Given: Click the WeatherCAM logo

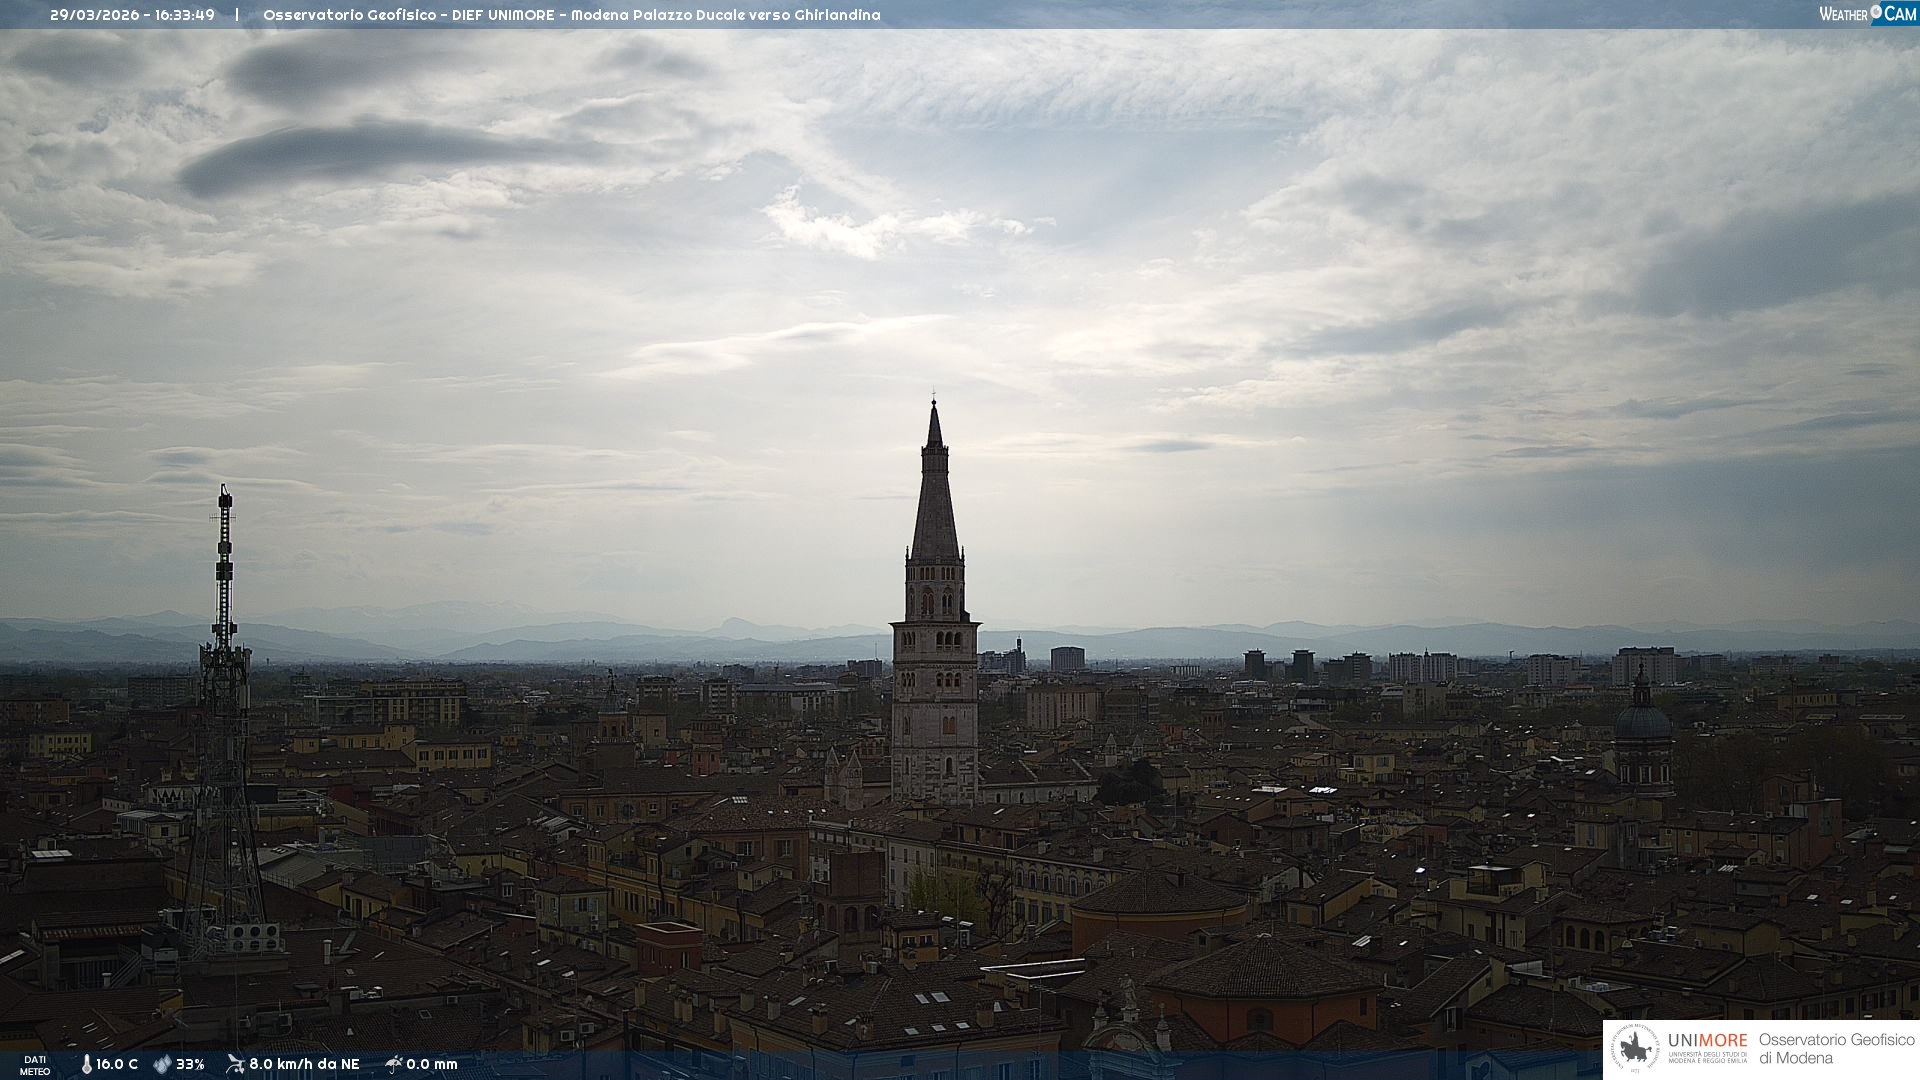Looking at the screenshot, I should point(1867,14).
